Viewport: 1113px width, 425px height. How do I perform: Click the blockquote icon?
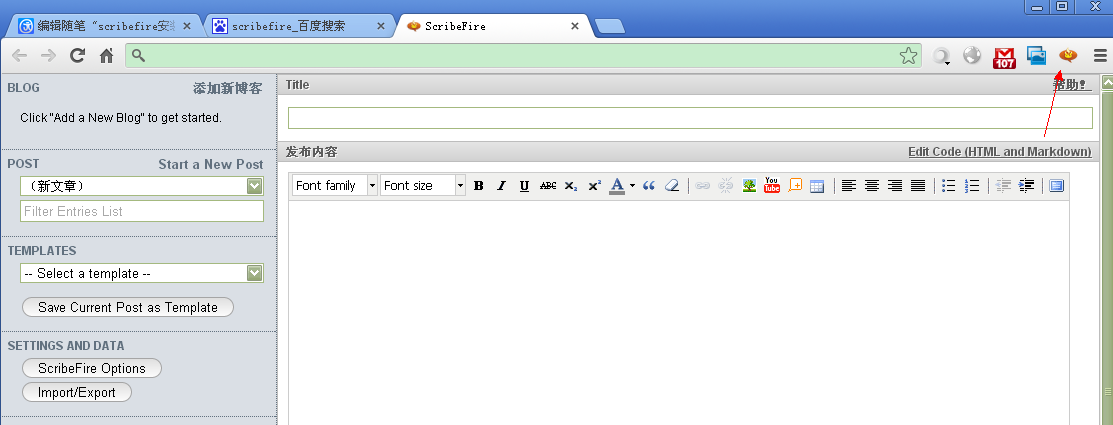pos(649,186)
